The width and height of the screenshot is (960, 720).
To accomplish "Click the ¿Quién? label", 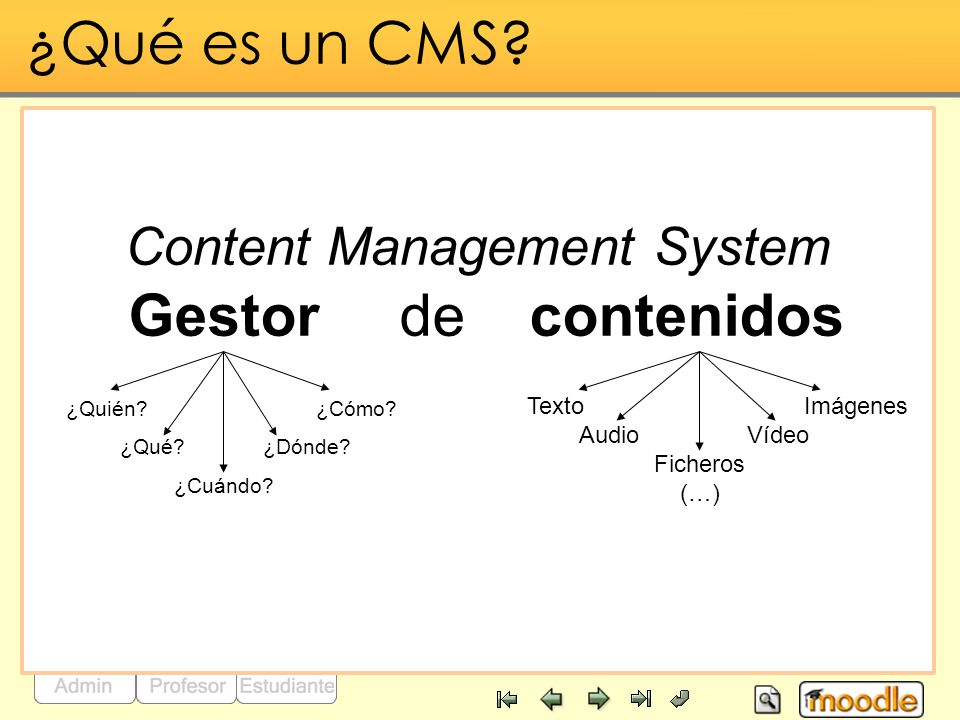I will tap(107, 410).
